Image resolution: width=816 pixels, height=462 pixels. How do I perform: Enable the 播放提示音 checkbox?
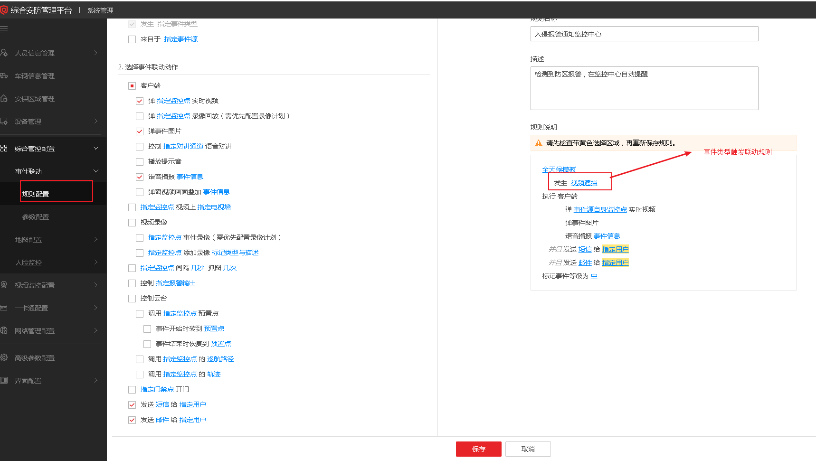click(139, 160)
